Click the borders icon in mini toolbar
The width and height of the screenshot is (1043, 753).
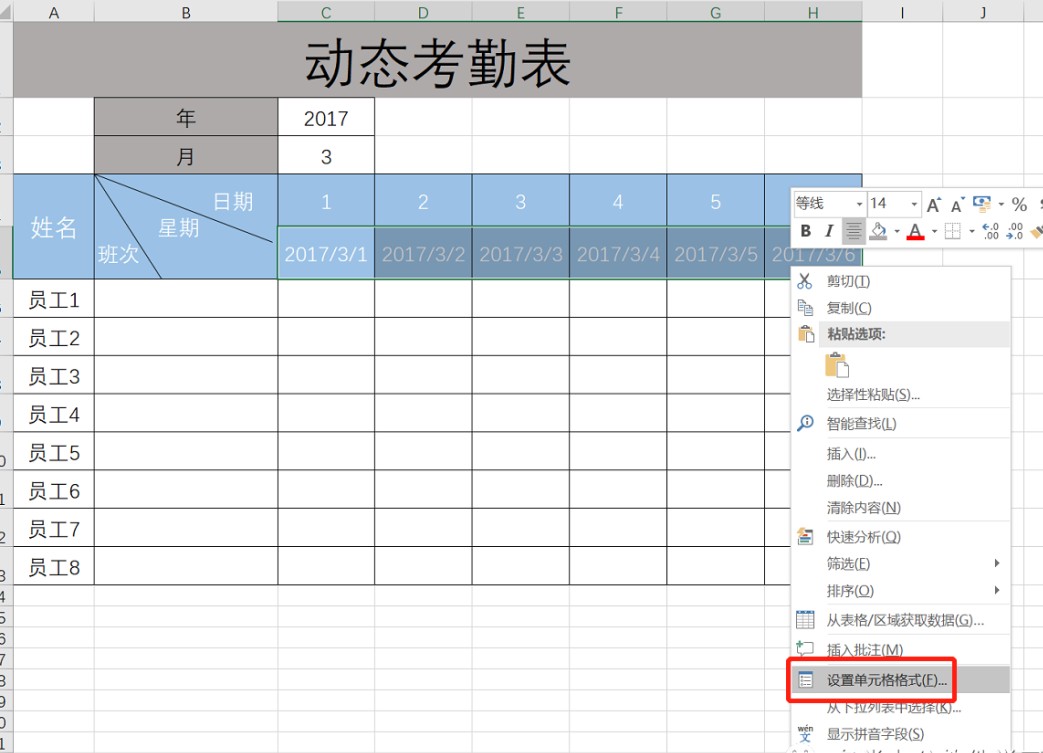click(953, 231)
